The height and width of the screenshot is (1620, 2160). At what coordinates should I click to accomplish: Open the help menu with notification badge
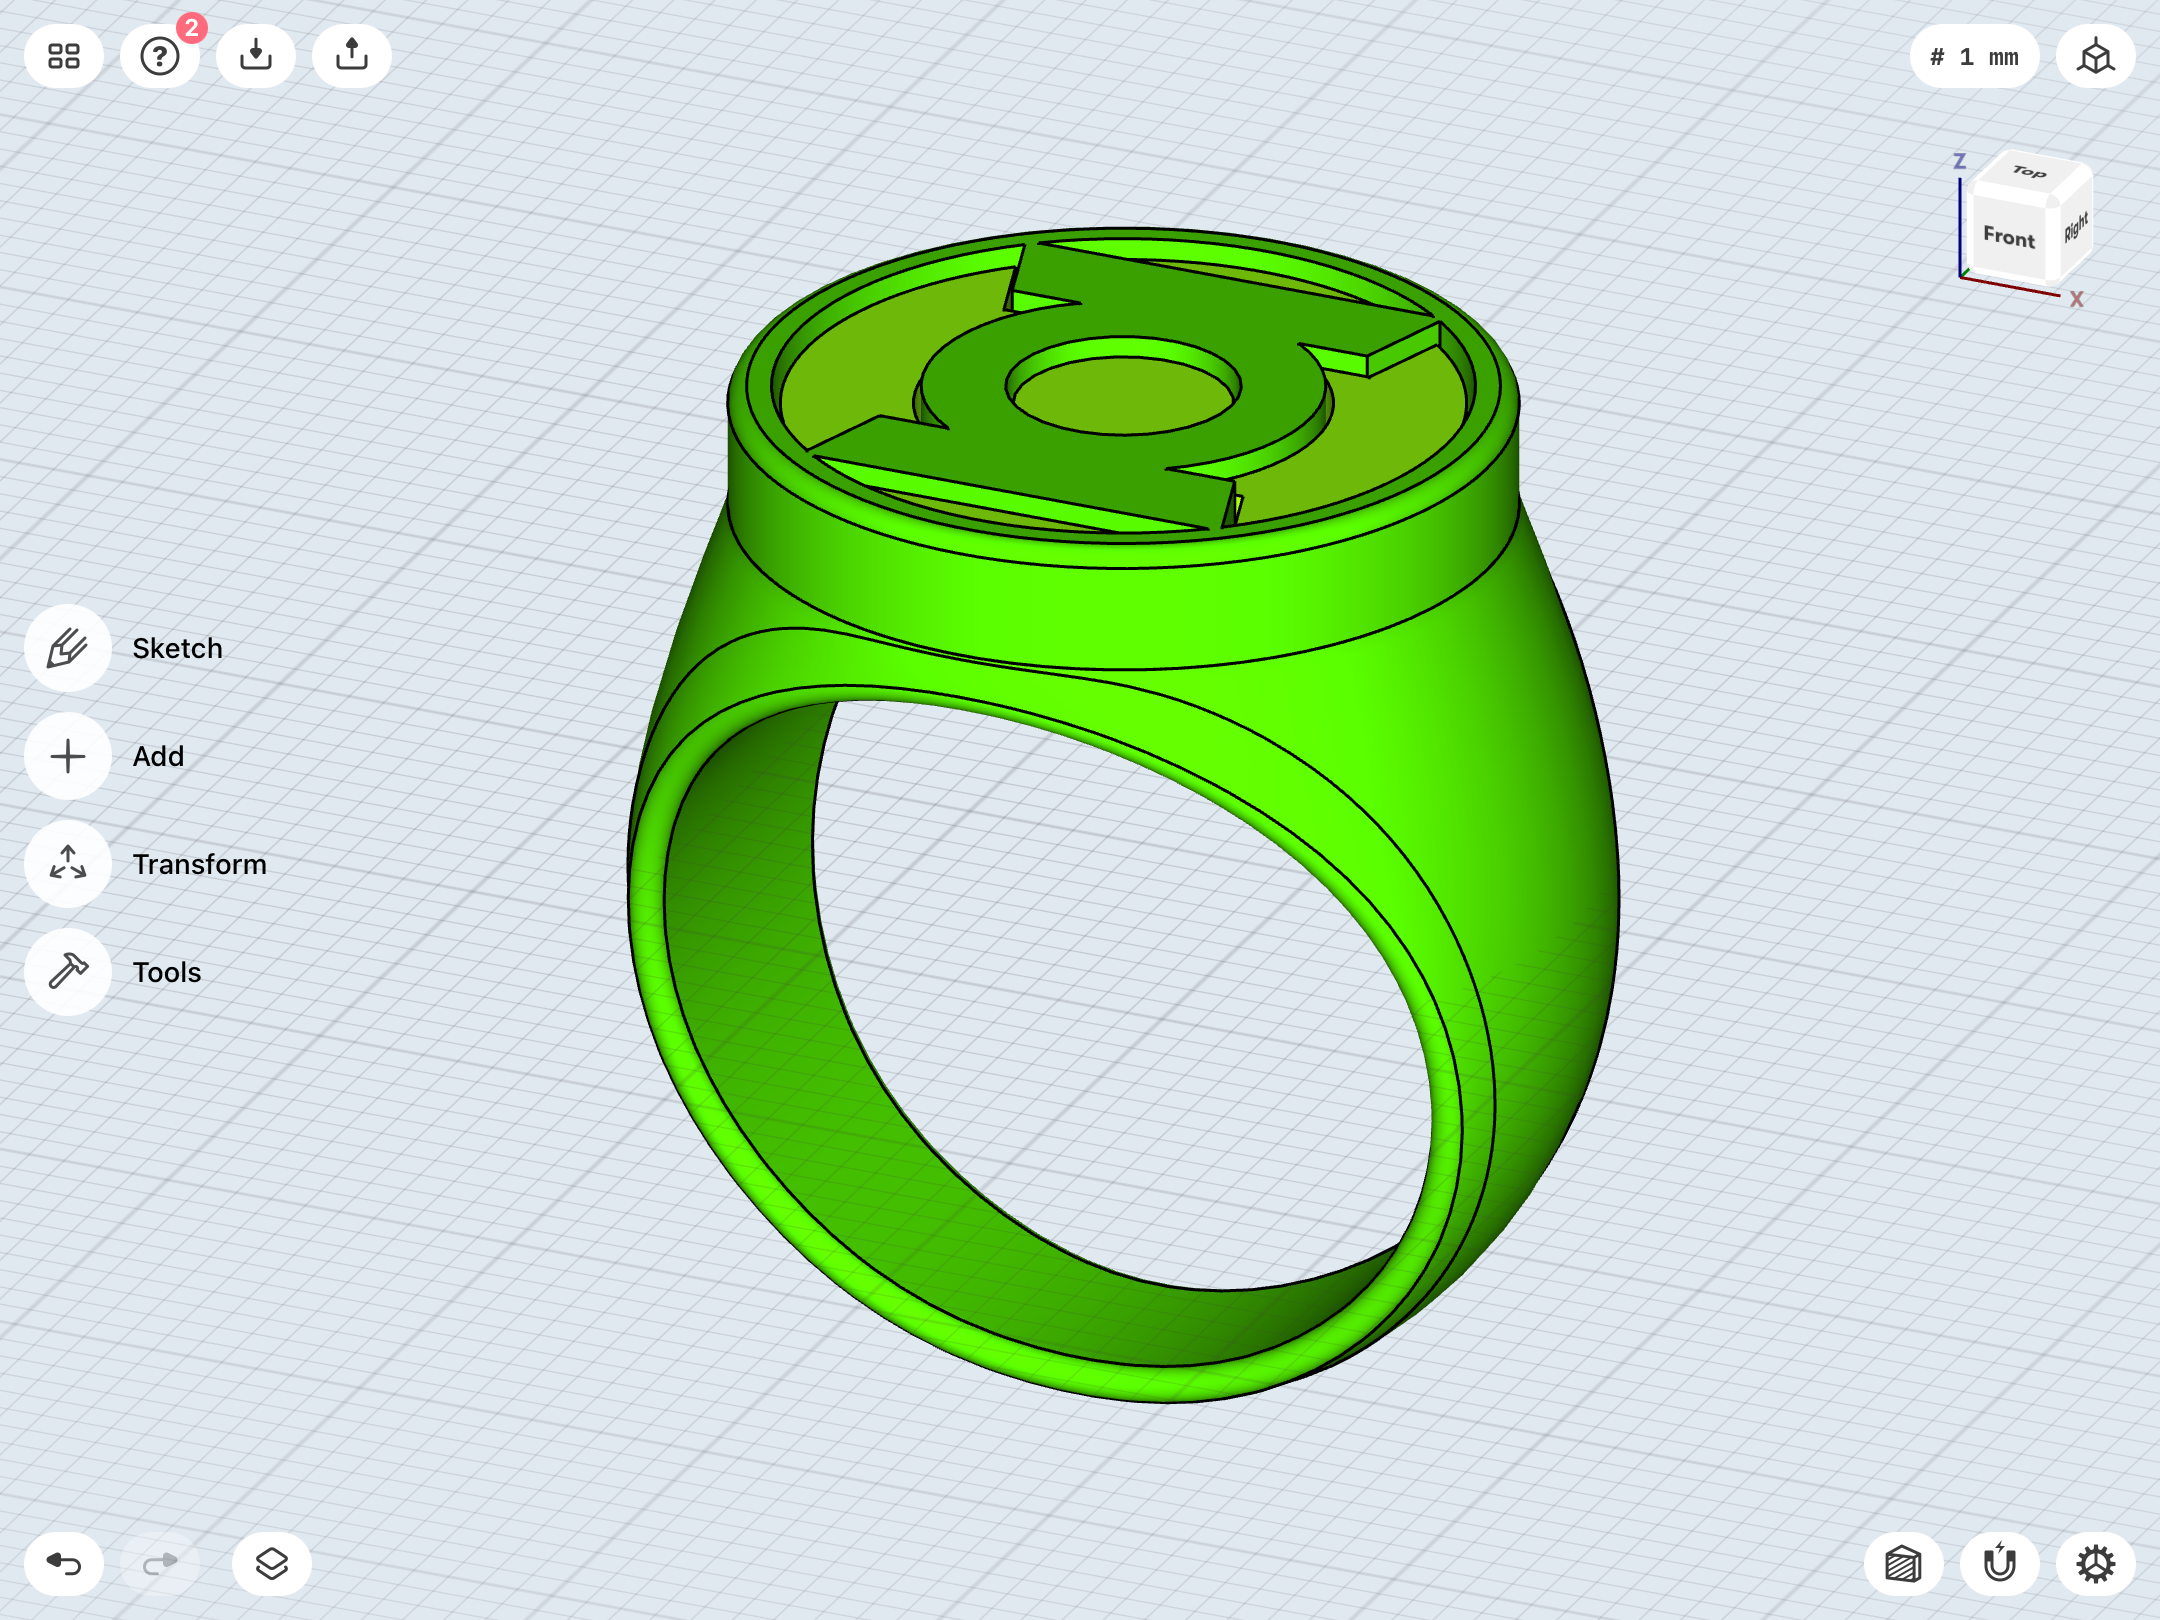click(x=160, y=56)
